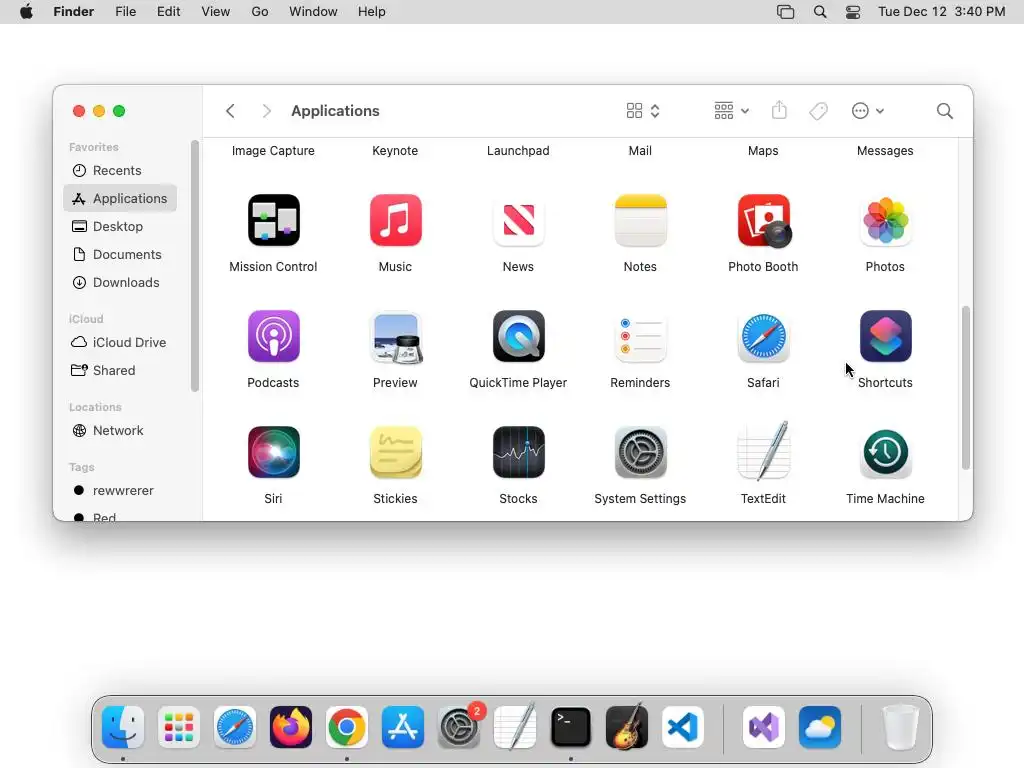Click the sidebar vertical scrollbar
Screen dimensions: 1024x768
[x=195, y=266]
